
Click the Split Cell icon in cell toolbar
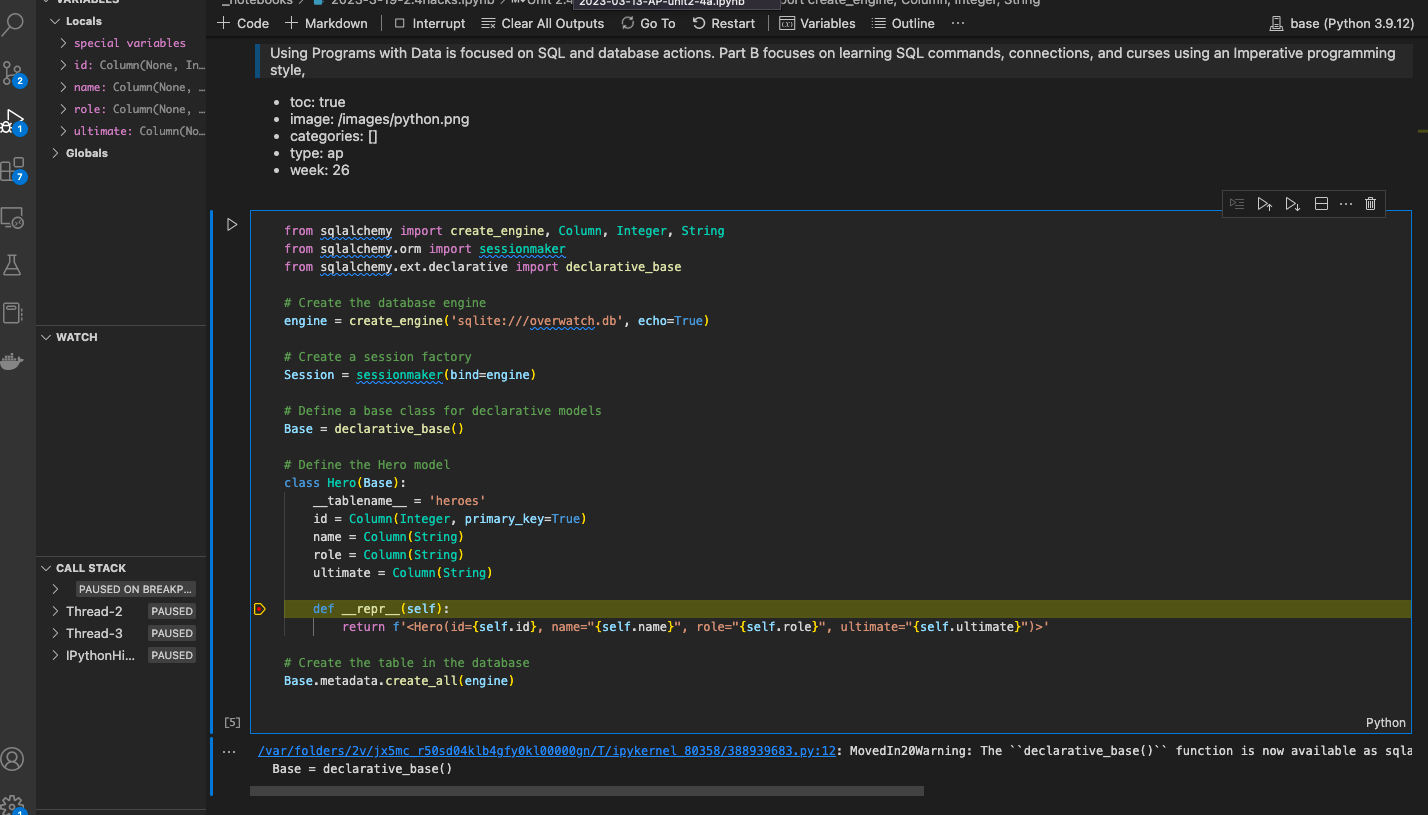tap(1321, 203)
